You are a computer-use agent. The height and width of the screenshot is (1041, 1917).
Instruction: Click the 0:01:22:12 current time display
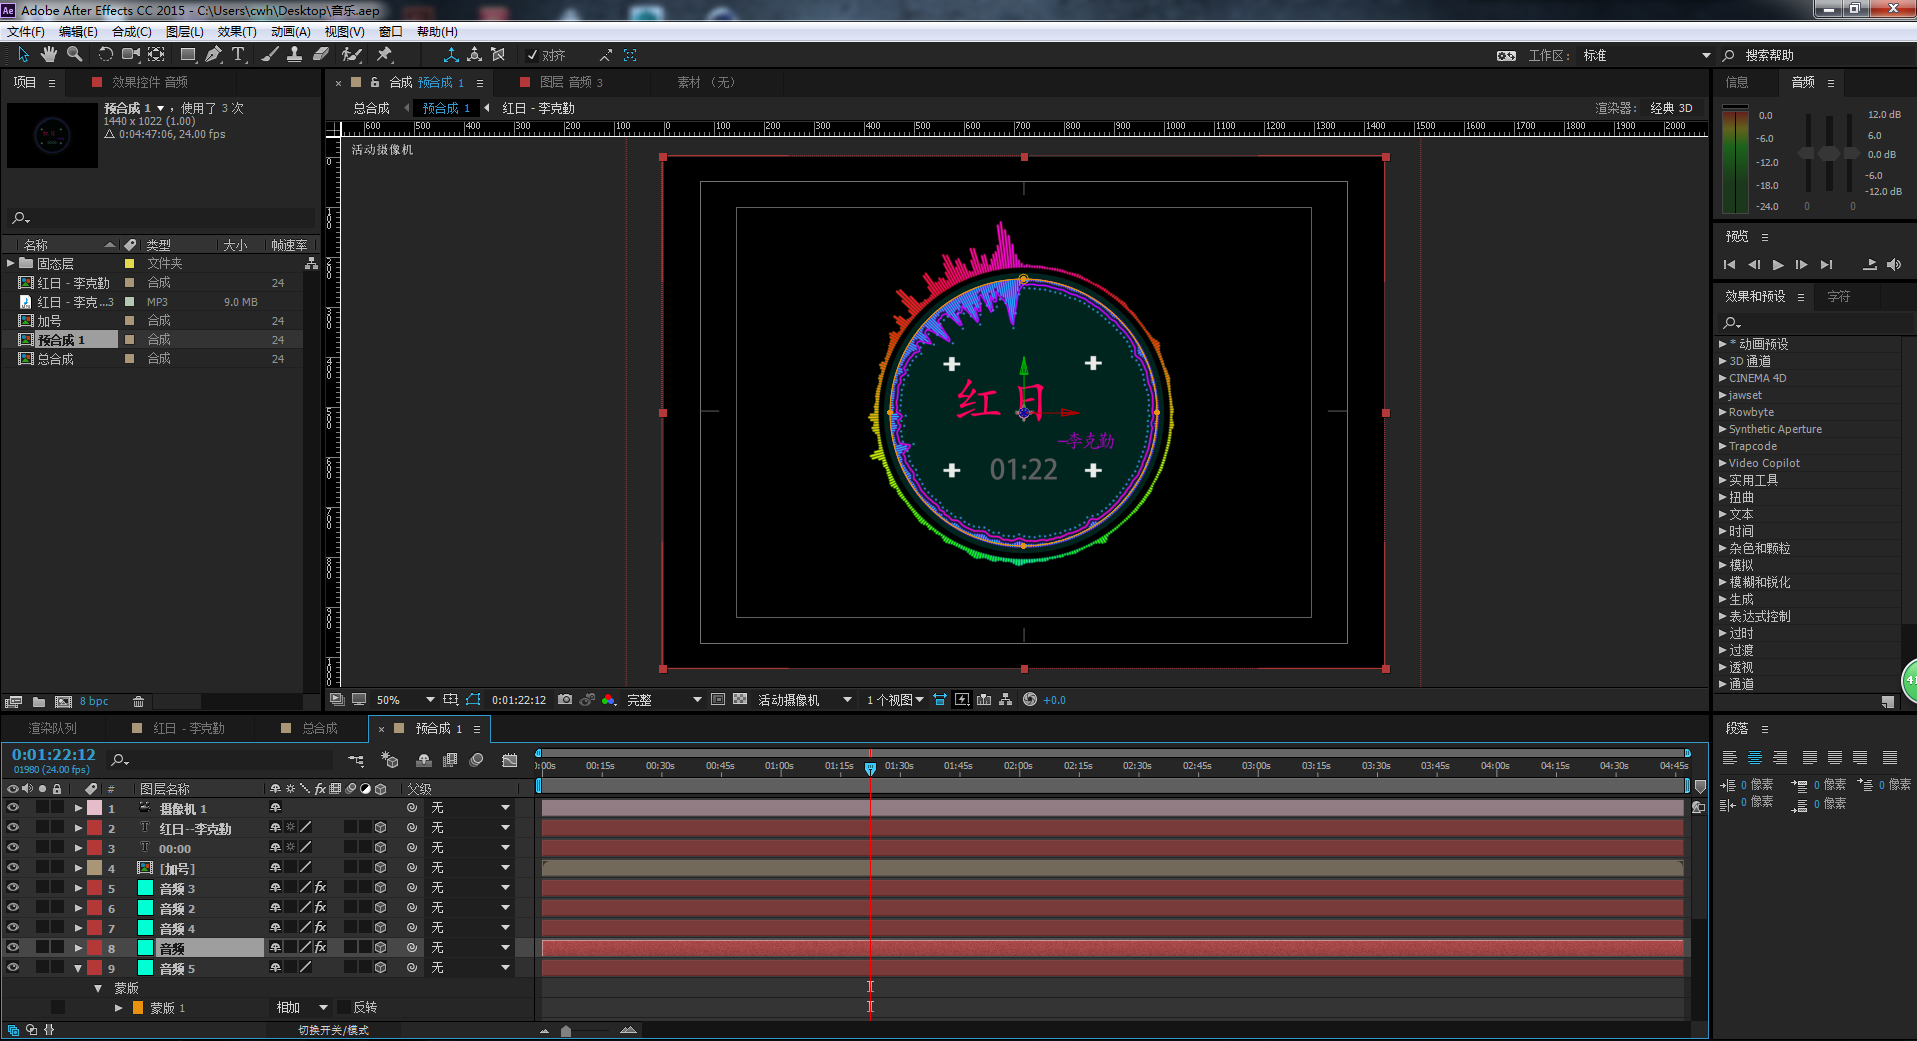pyautogui.click(x=54, y=755)
